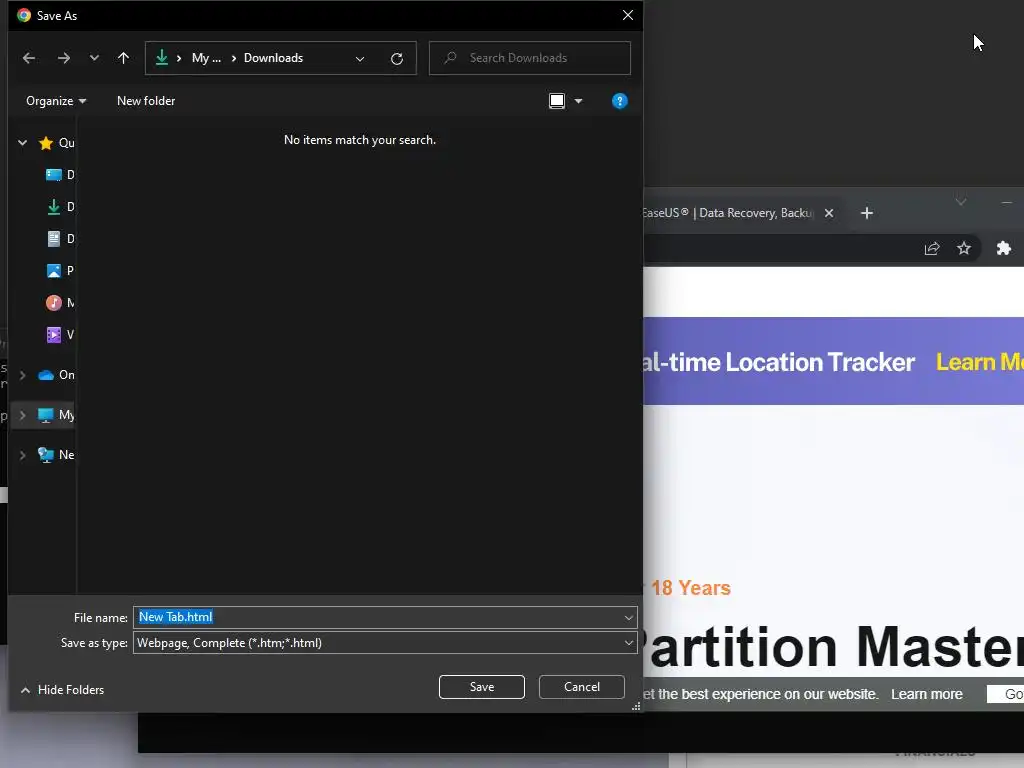Viewport: 1024px width, 768px height.
Task: Click the green Downloads address bar icon
Action: 162,58
